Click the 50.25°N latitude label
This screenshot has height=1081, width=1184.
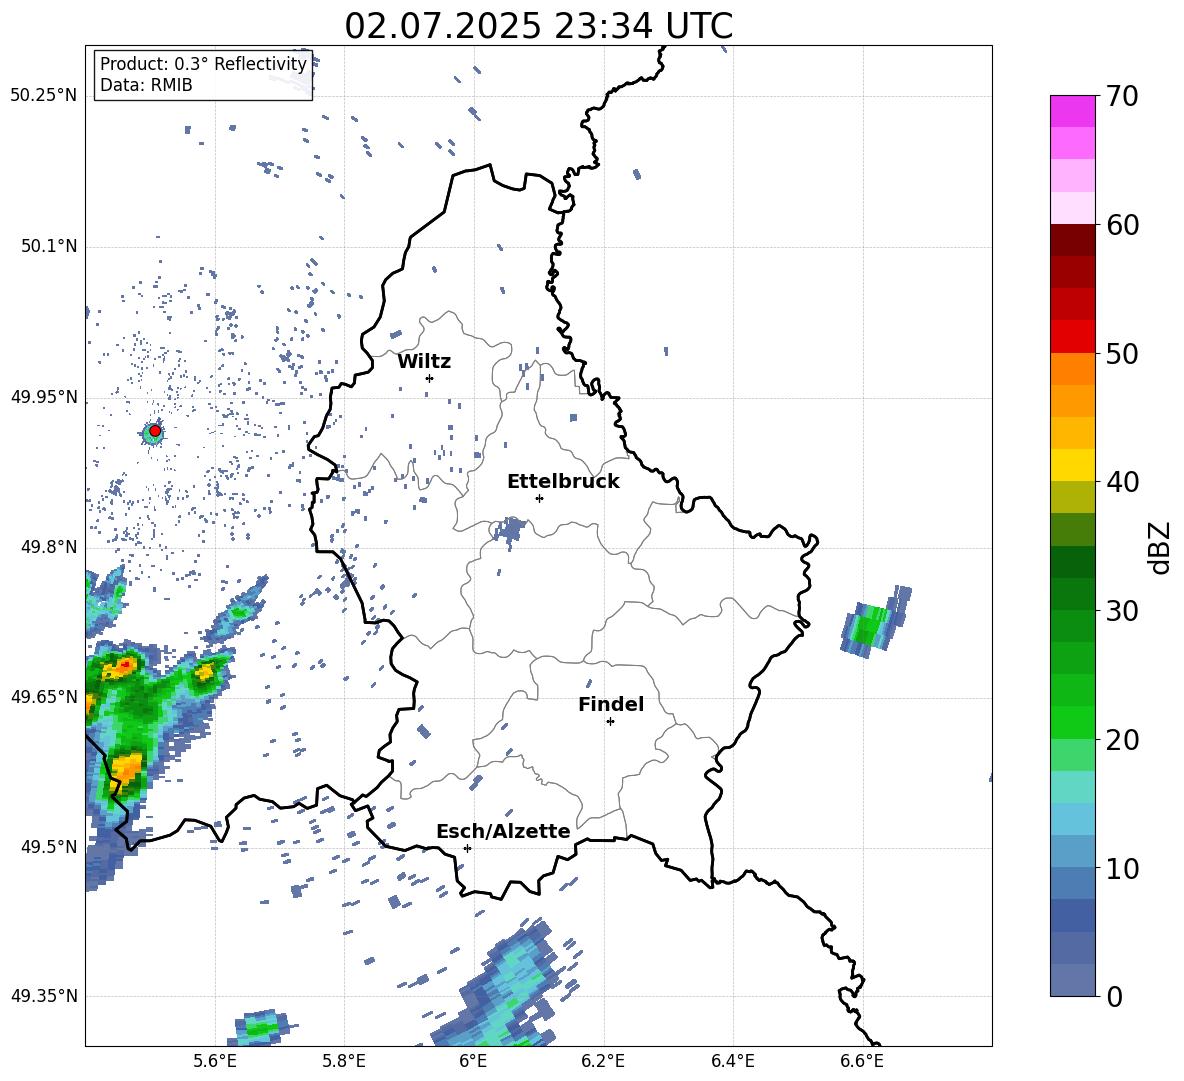point(44,96)
